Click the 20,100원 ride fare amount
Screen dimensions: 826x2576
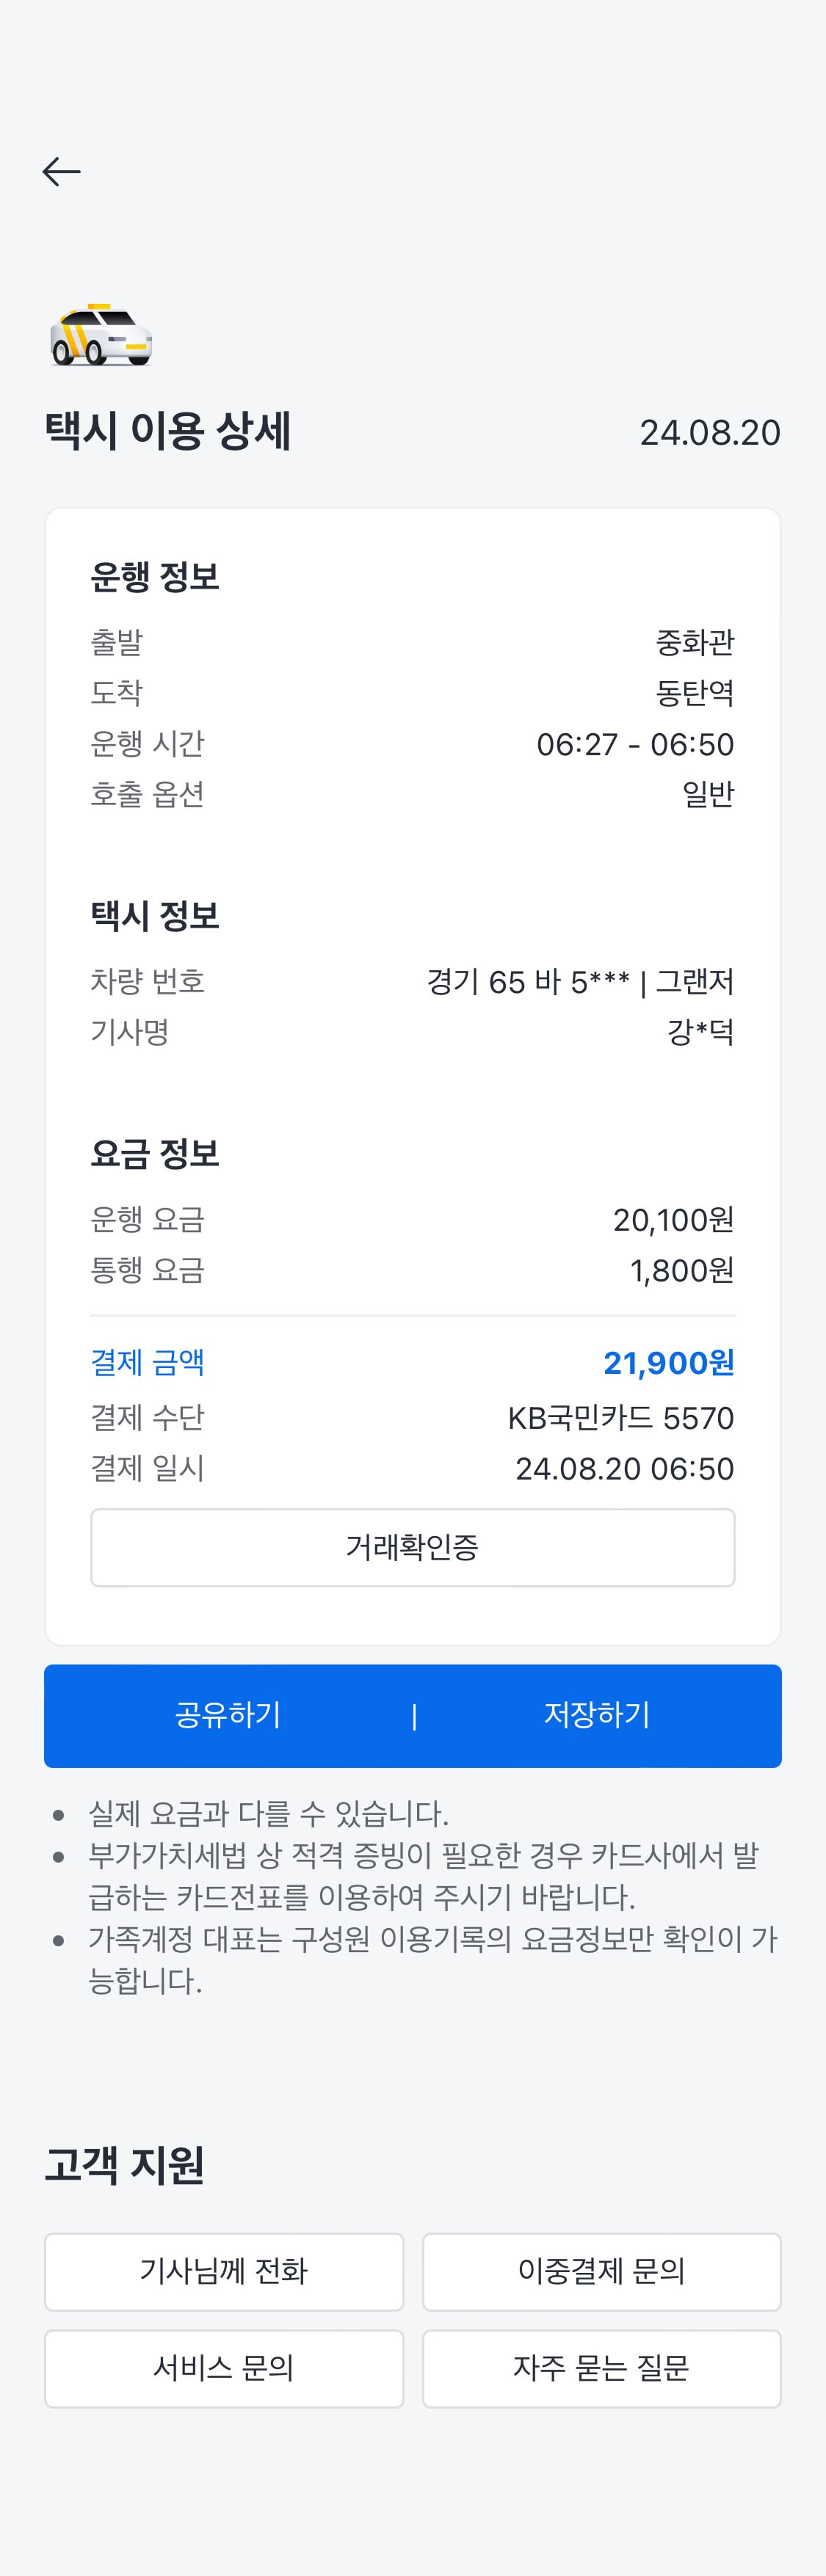point(673,1220)
